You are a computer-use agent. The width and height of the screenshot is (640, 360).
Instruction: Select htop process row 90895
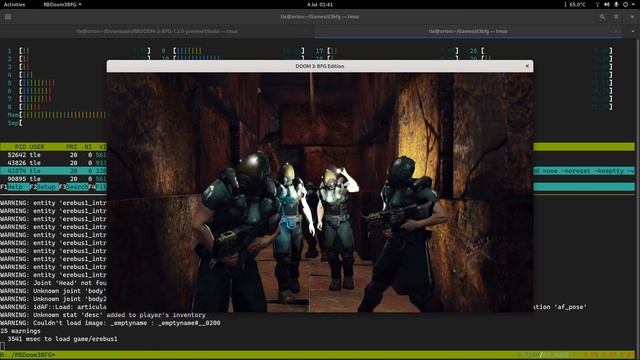53,179
